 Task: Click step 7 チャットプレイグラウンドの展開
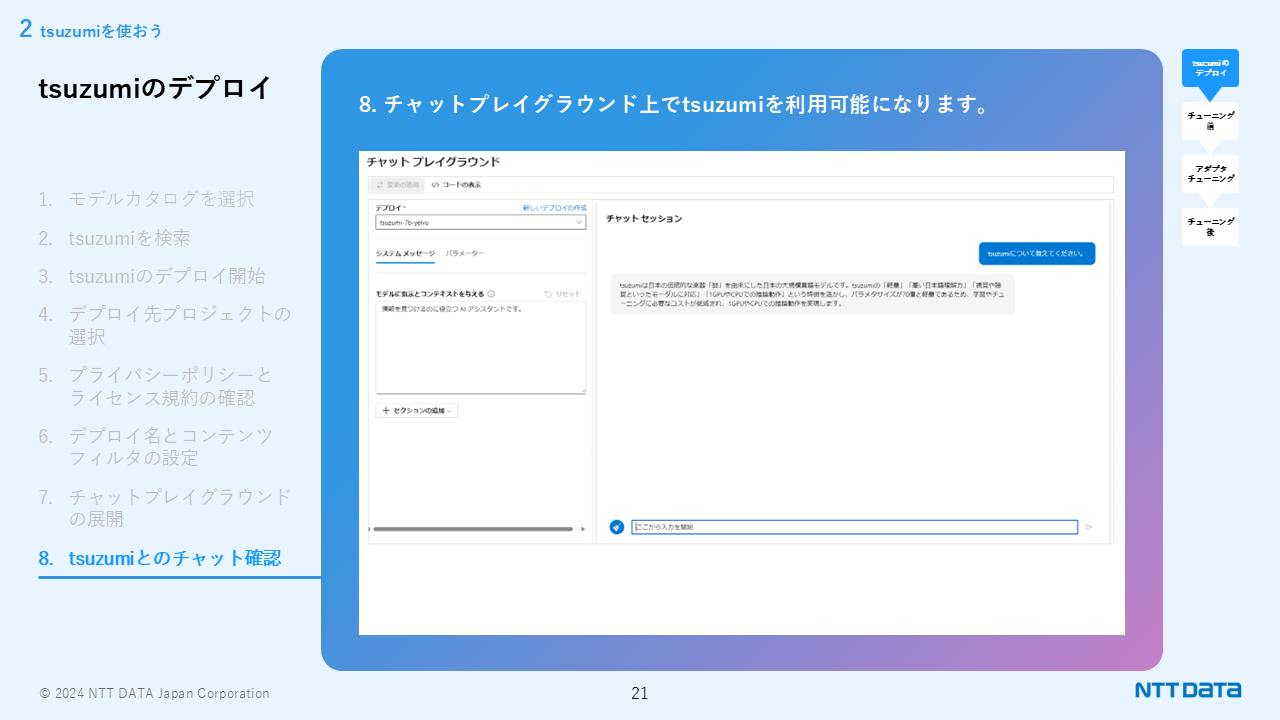(165, 508)
